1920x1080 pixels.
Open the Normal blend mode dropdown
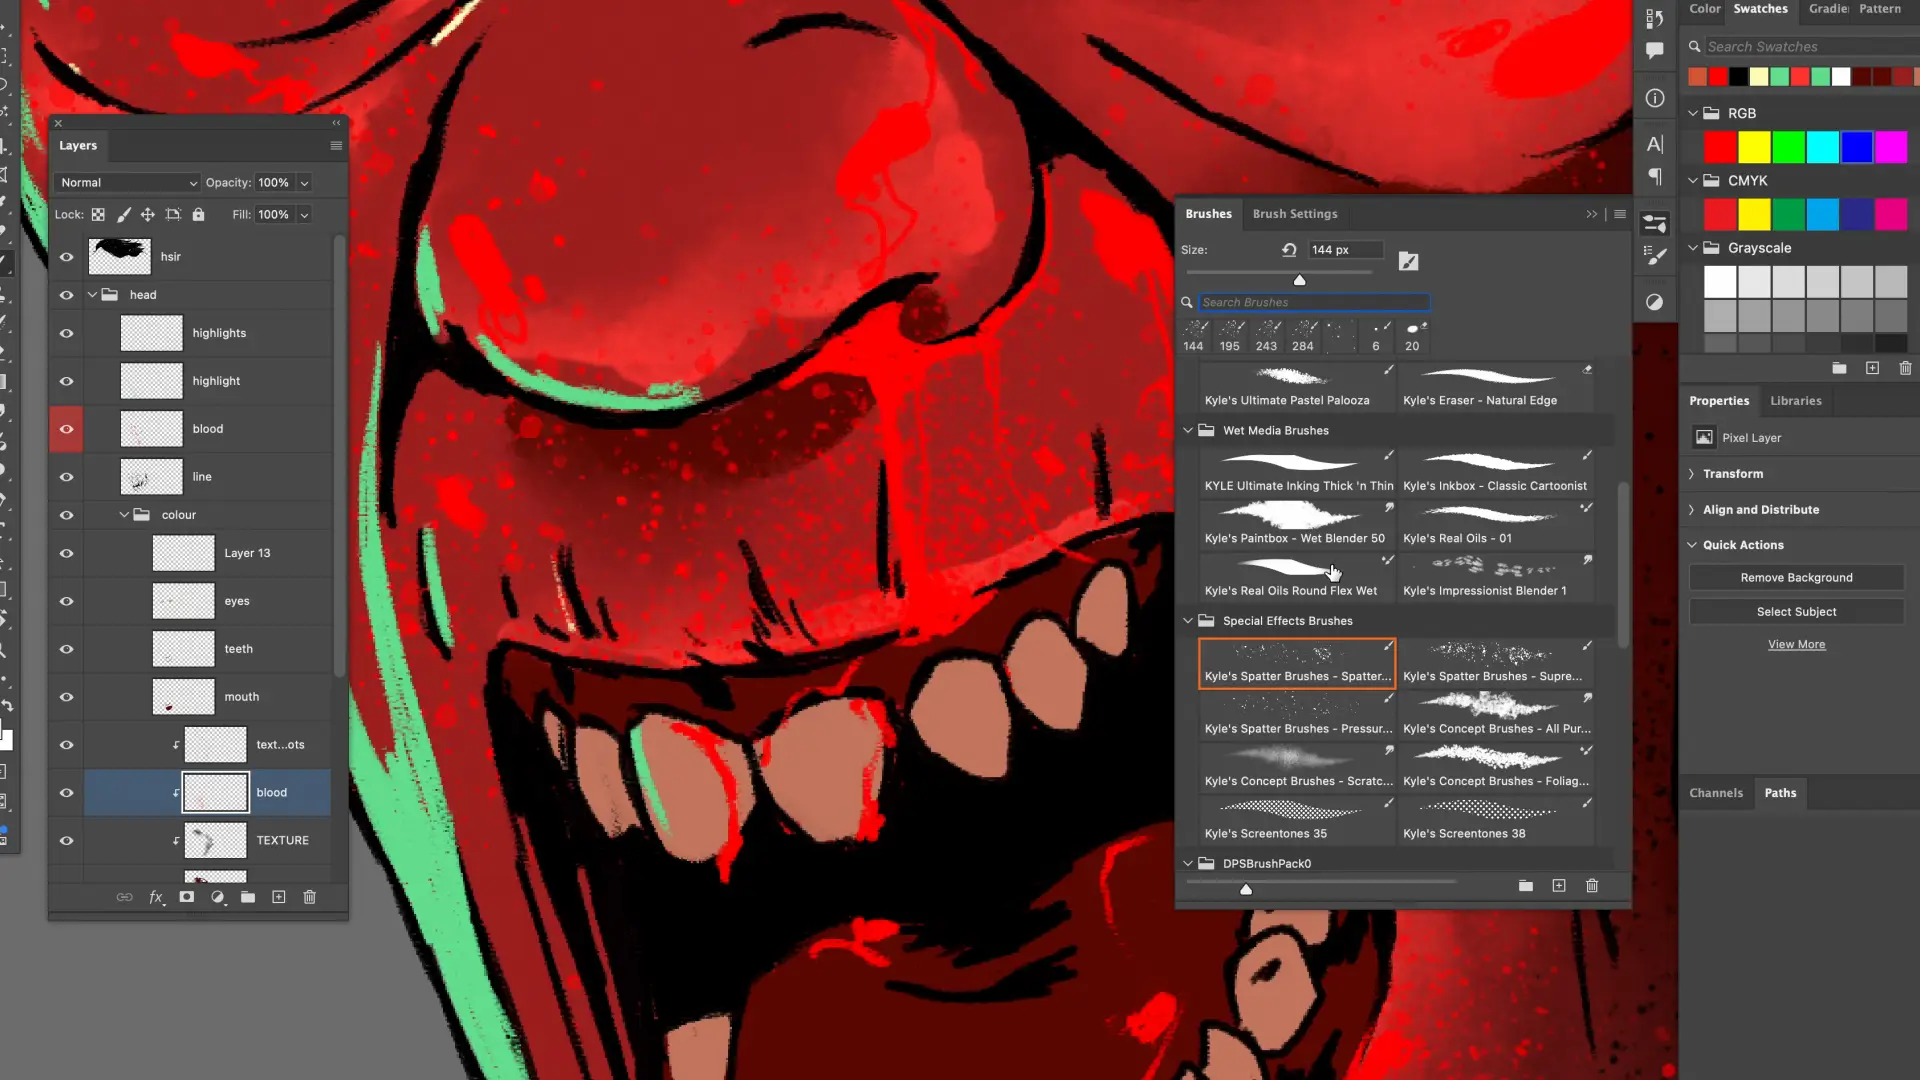pos(128,183)
